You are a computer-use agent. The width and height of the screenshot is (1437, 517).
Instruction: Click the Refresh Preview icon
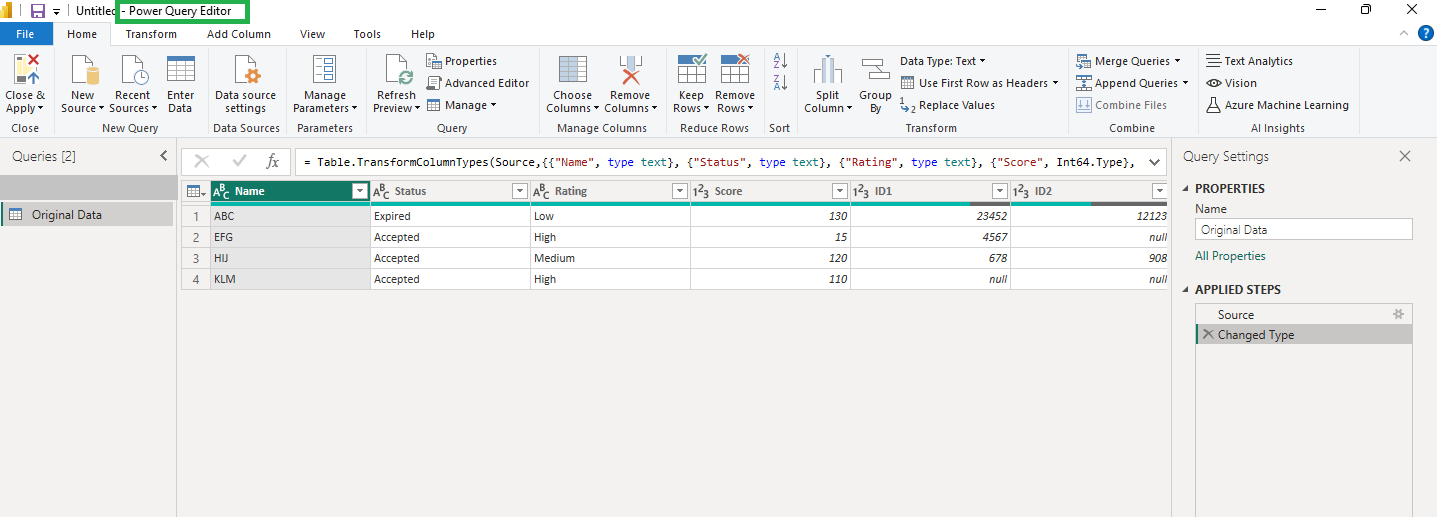pos(397,70)
